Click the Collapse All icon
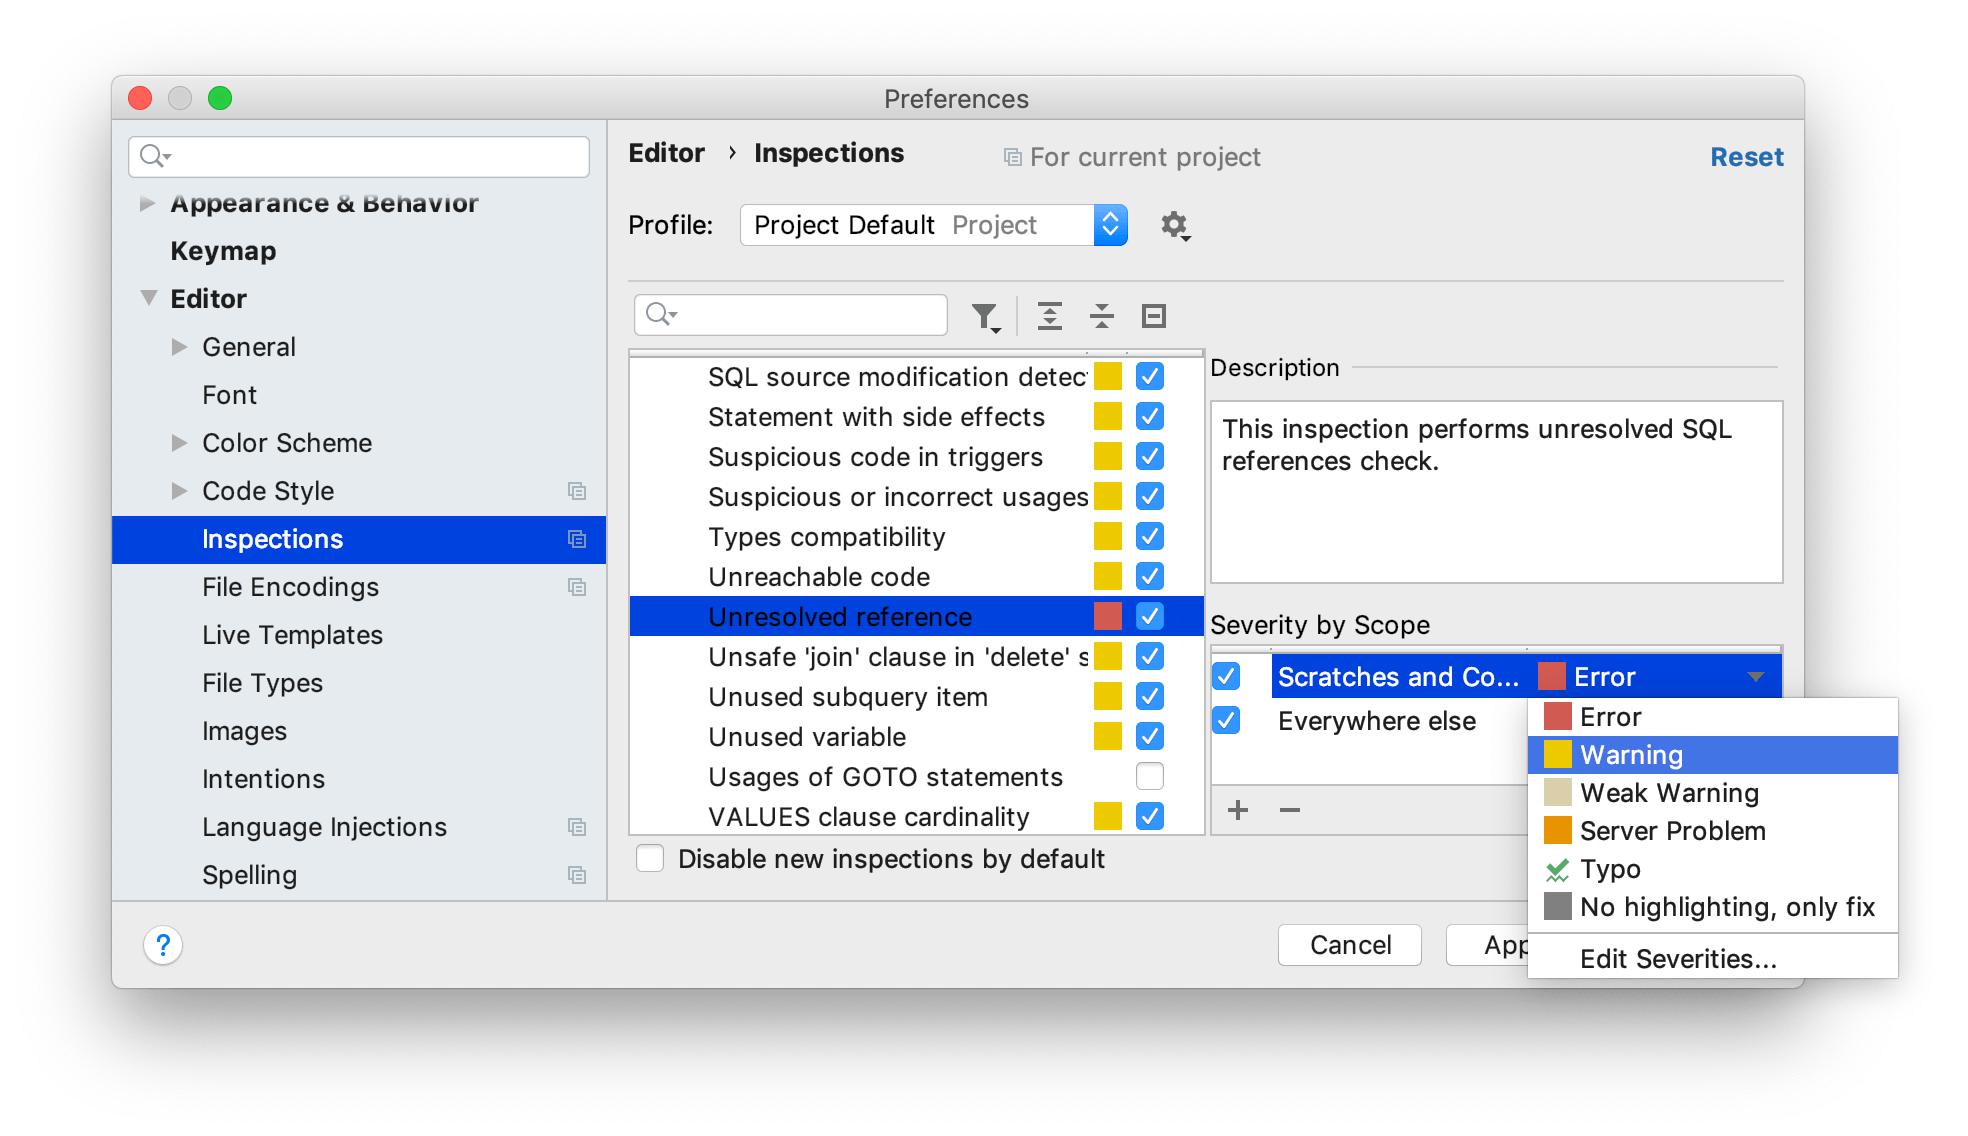 (x=1101, y=317)
